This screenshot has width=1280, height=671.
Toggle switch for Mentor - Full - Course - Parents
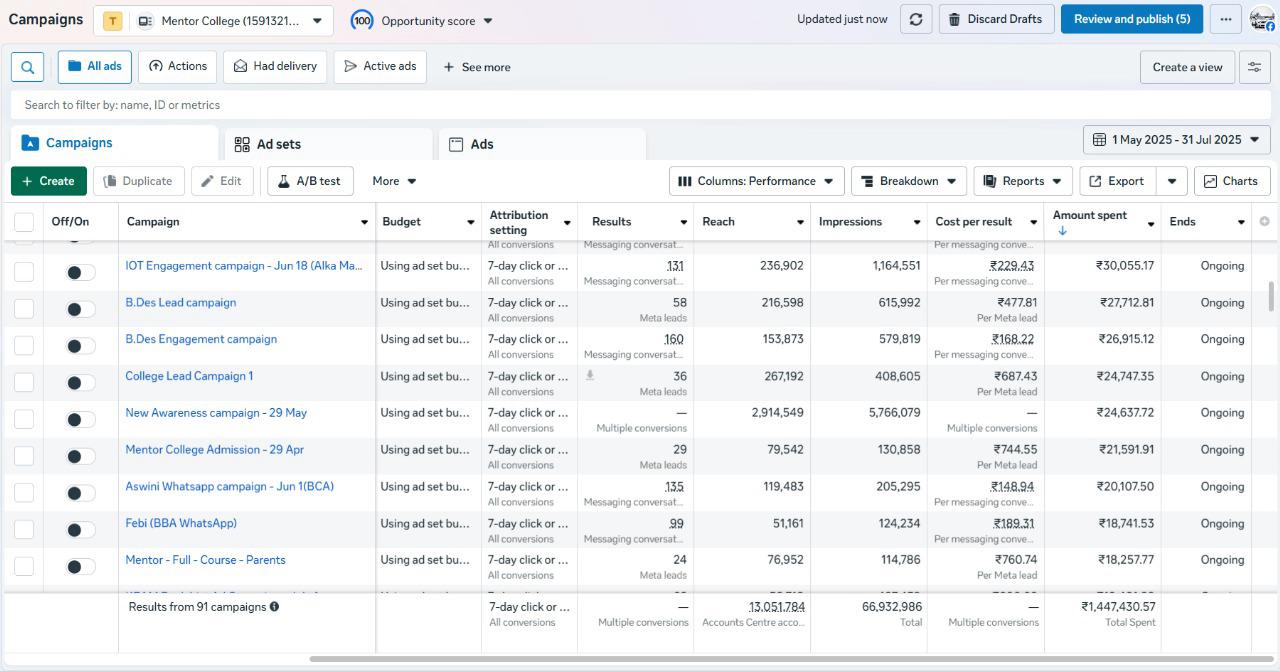[x=80, y=566]
